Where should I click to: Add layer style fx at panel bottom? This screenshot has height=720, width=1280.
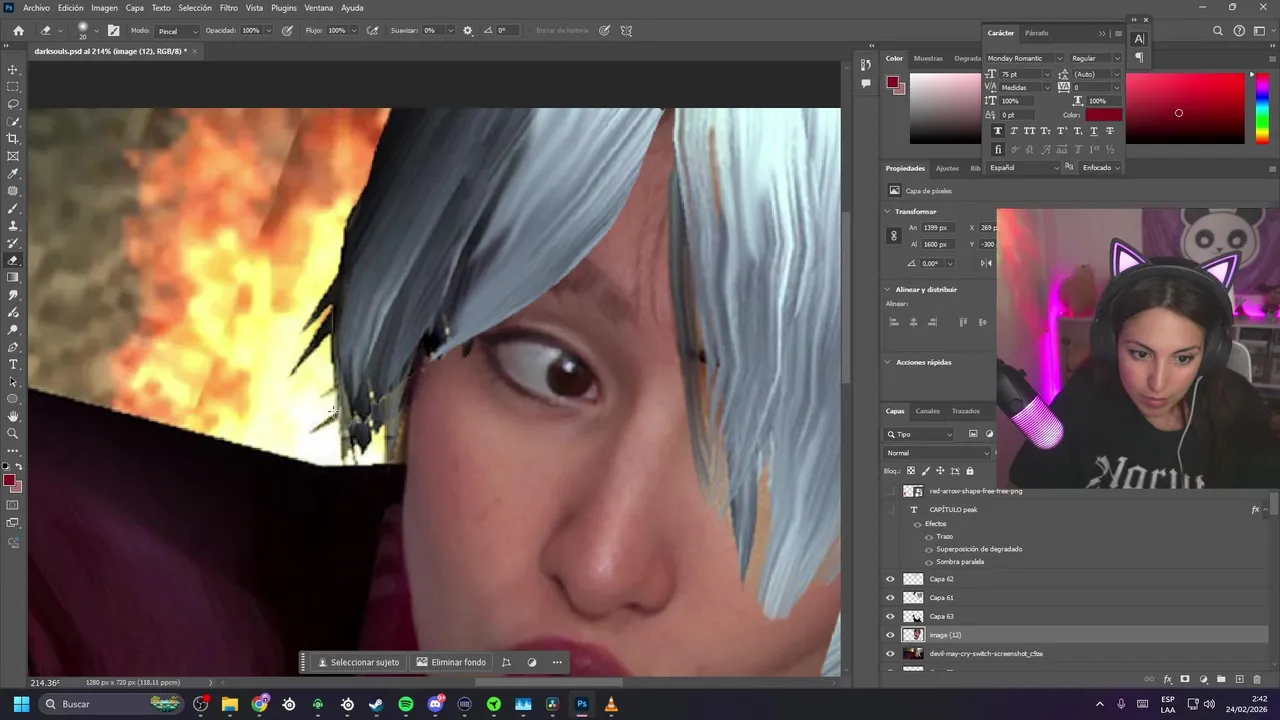[x=1167, y=679]
